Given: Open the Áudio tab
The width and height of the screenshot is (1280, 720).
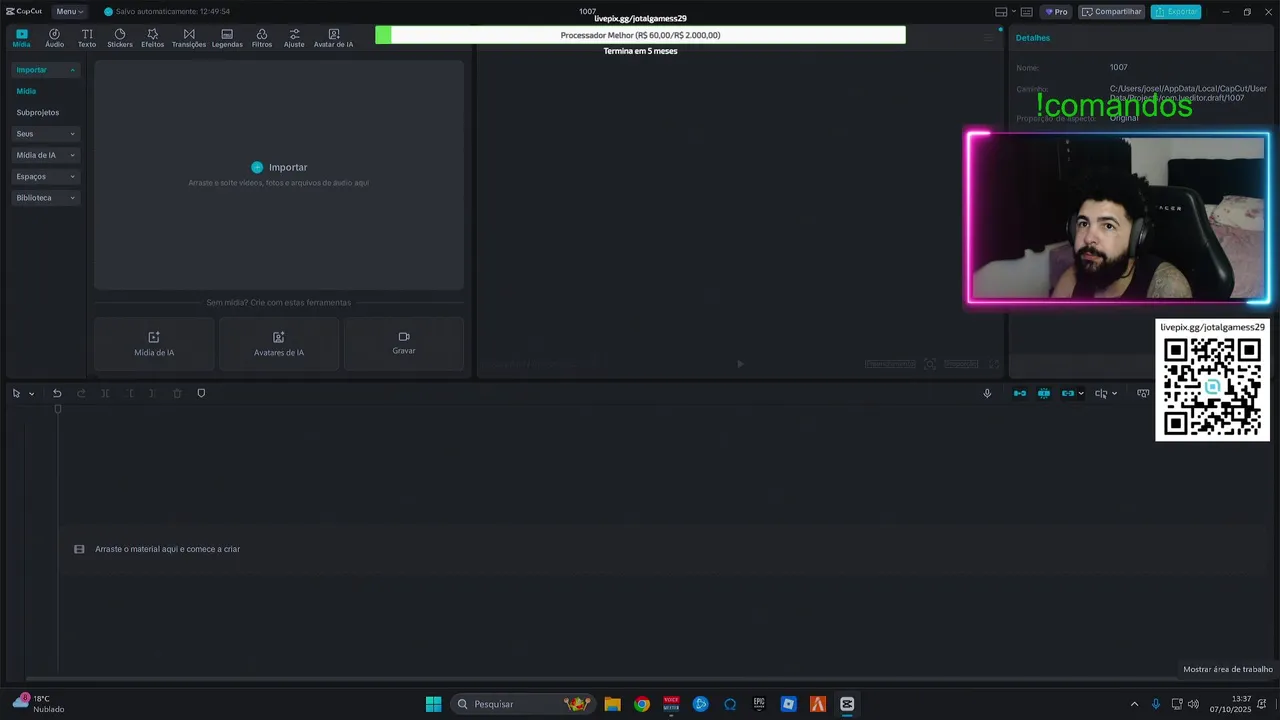Looking at the screenshot, I should 54,38.
